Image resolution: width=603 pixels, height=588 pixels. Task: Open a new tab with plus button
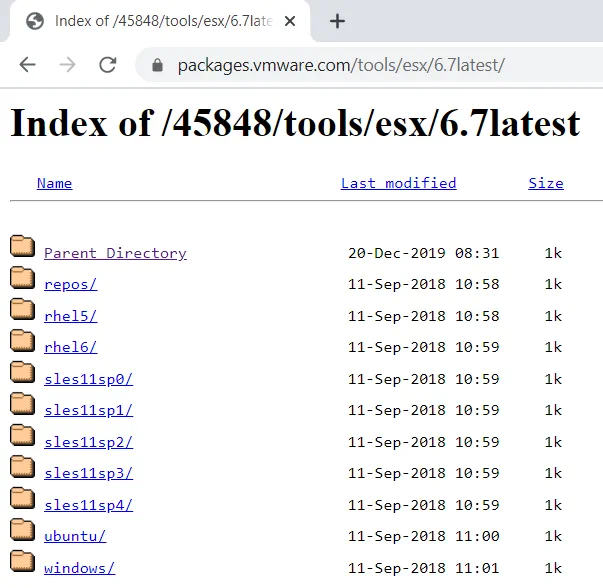click(337, 21)
